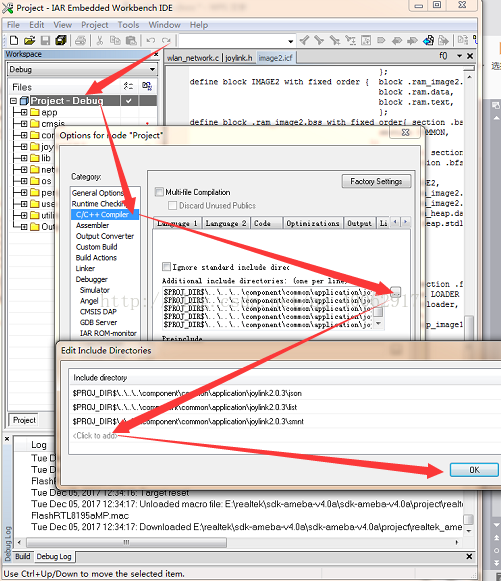Viewport: 501px width, 581px height.
Task: Switch to the Build log tab
Action: pyautogui.click(x=23, y=556)
